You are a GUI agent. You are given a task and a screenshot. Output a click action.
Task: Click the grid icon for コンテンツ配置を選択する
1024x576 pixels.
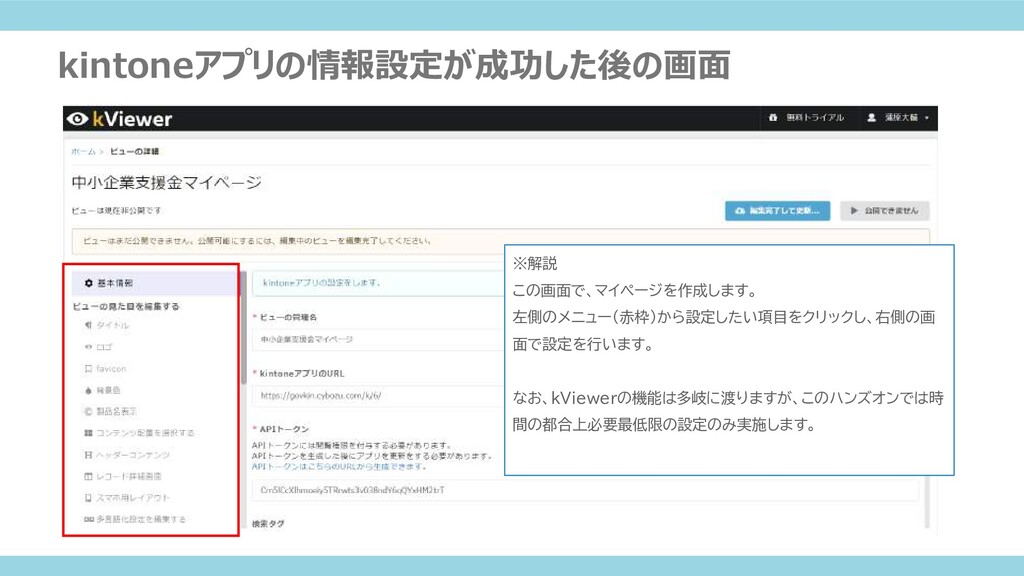click(88, 433)
